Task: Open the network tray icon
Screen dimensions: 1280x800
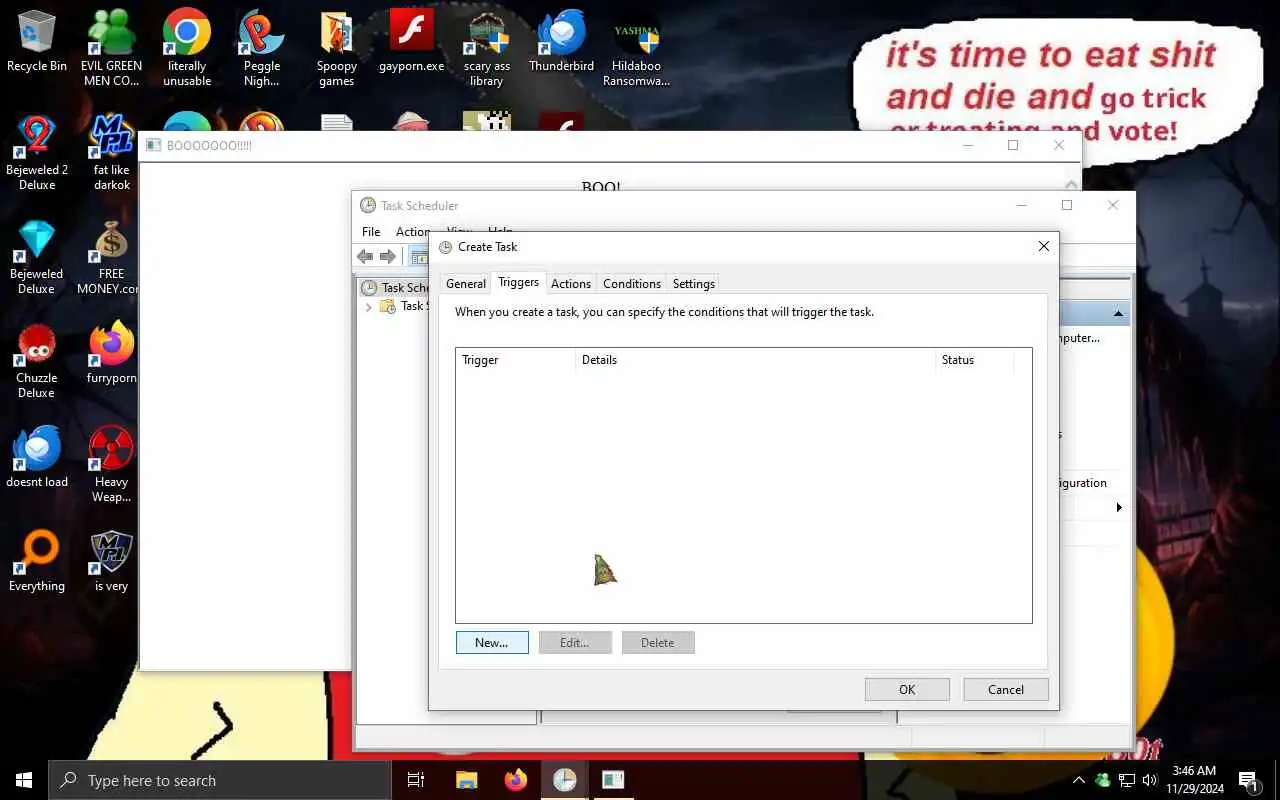Action: pos(1127,780)
